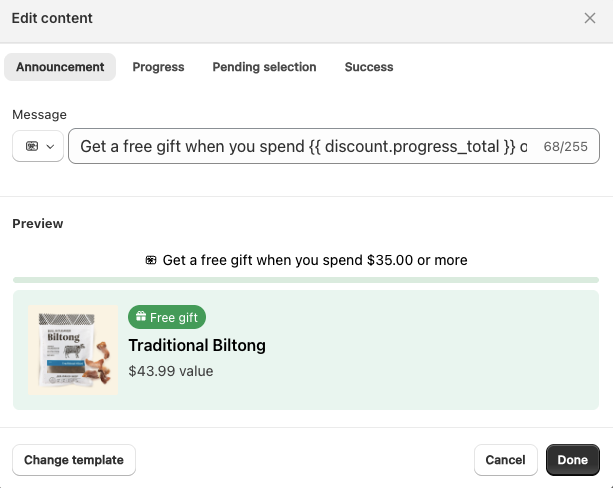Go to the Success tab
Viewport: 613px width, 488px height.
(369, 67)
